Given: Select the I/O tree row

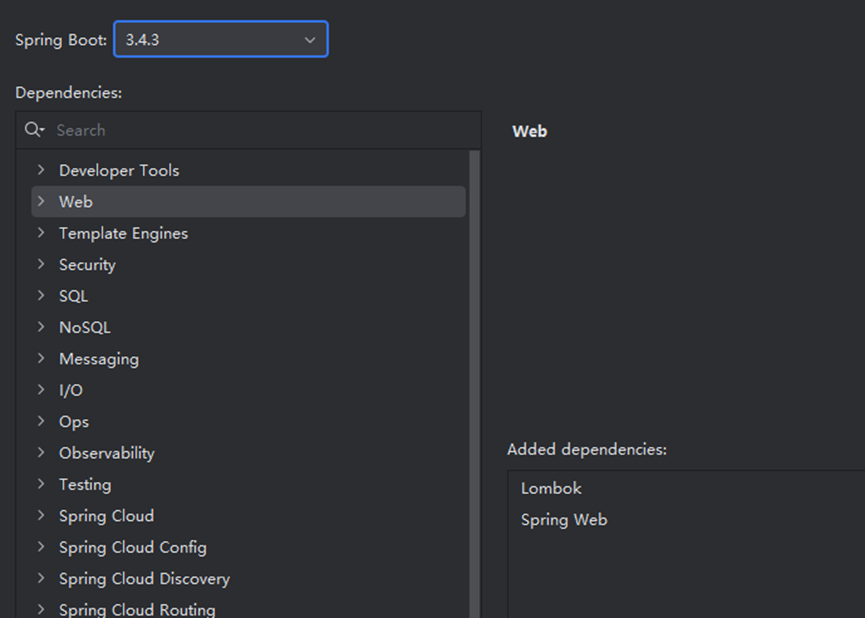Looking at the screenshot, I should point(248,390).
